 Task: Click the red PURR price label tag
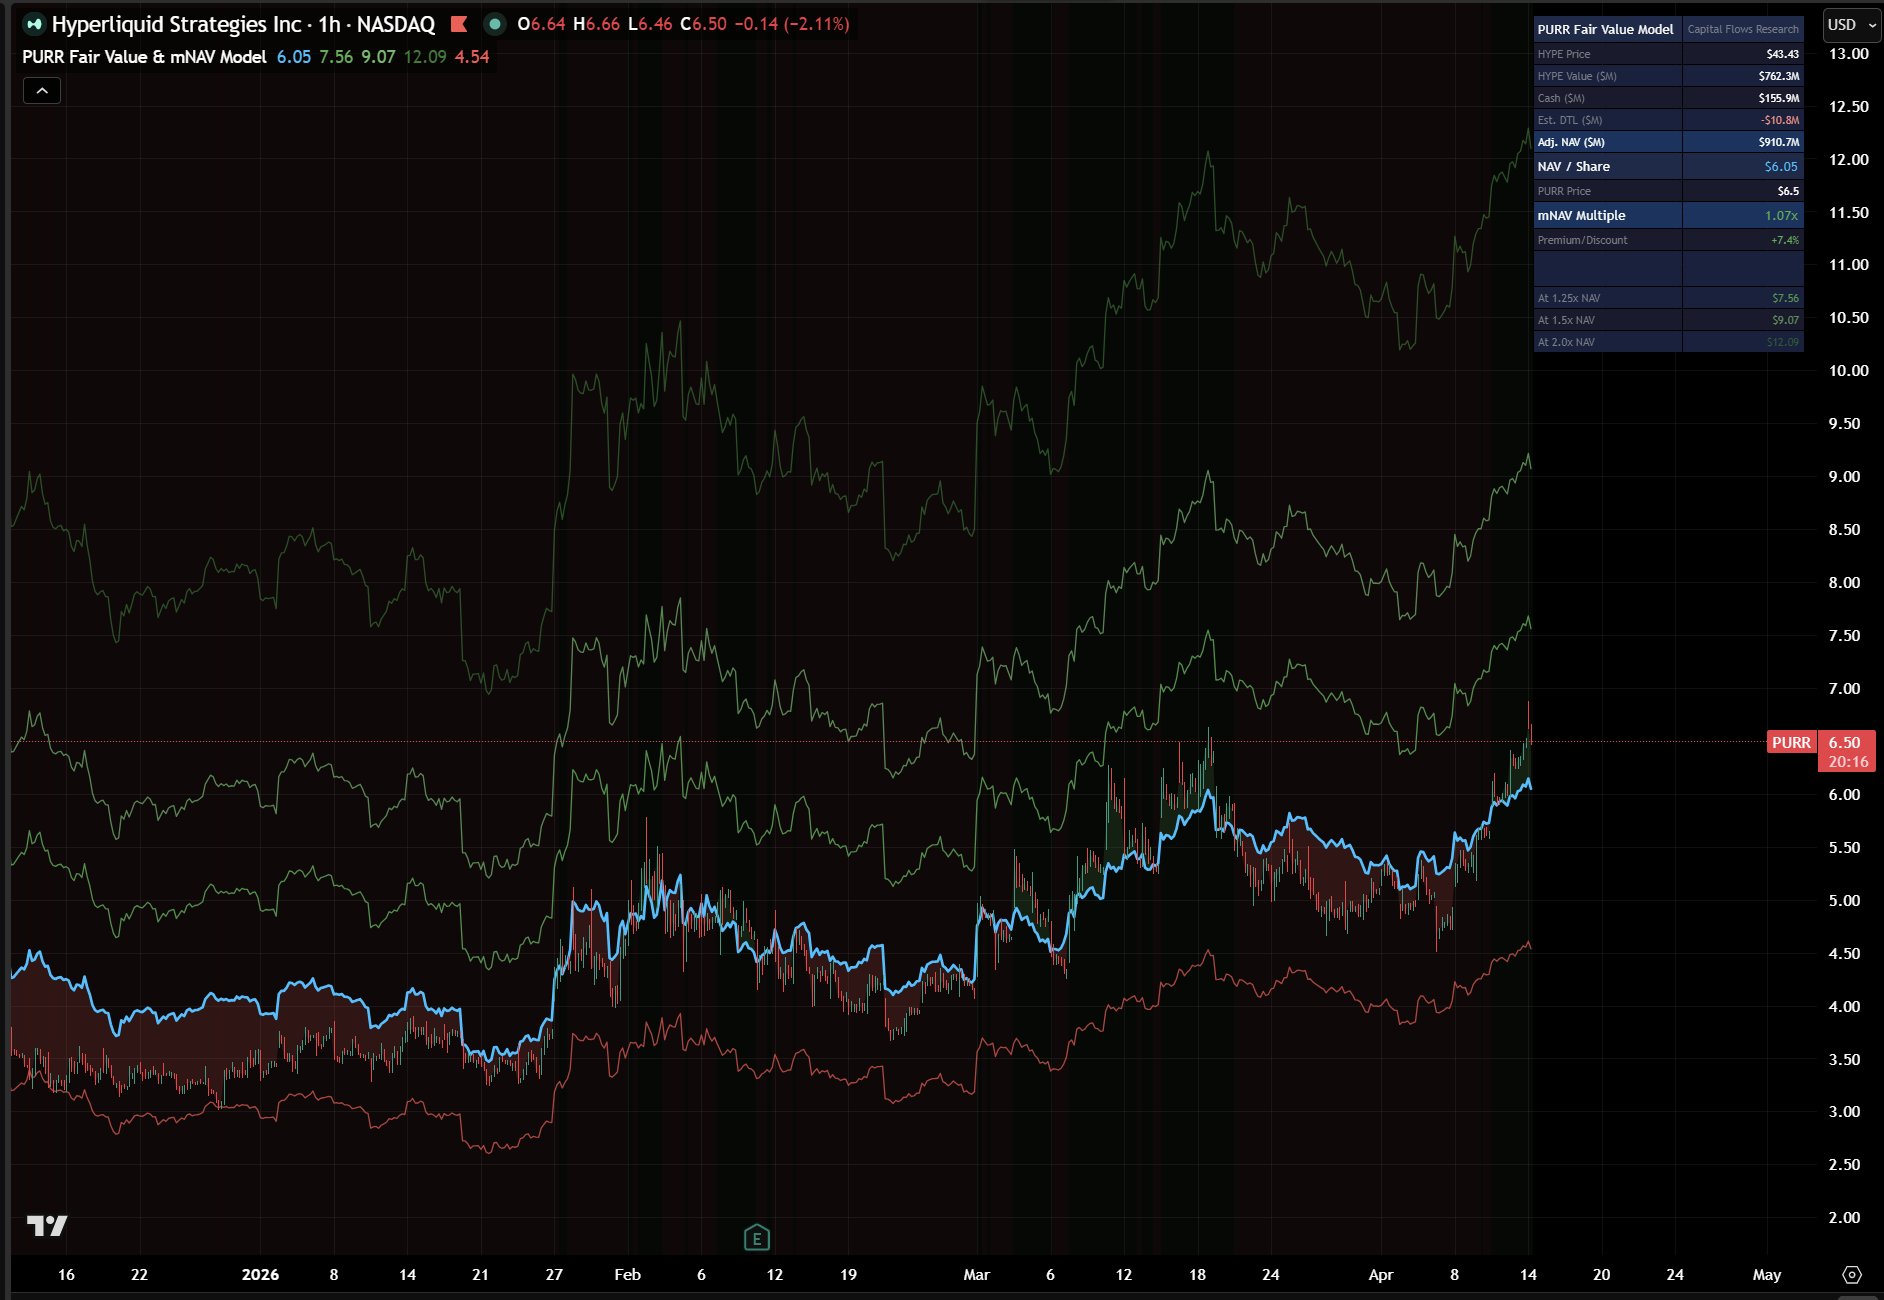(x=1791, y=742)
